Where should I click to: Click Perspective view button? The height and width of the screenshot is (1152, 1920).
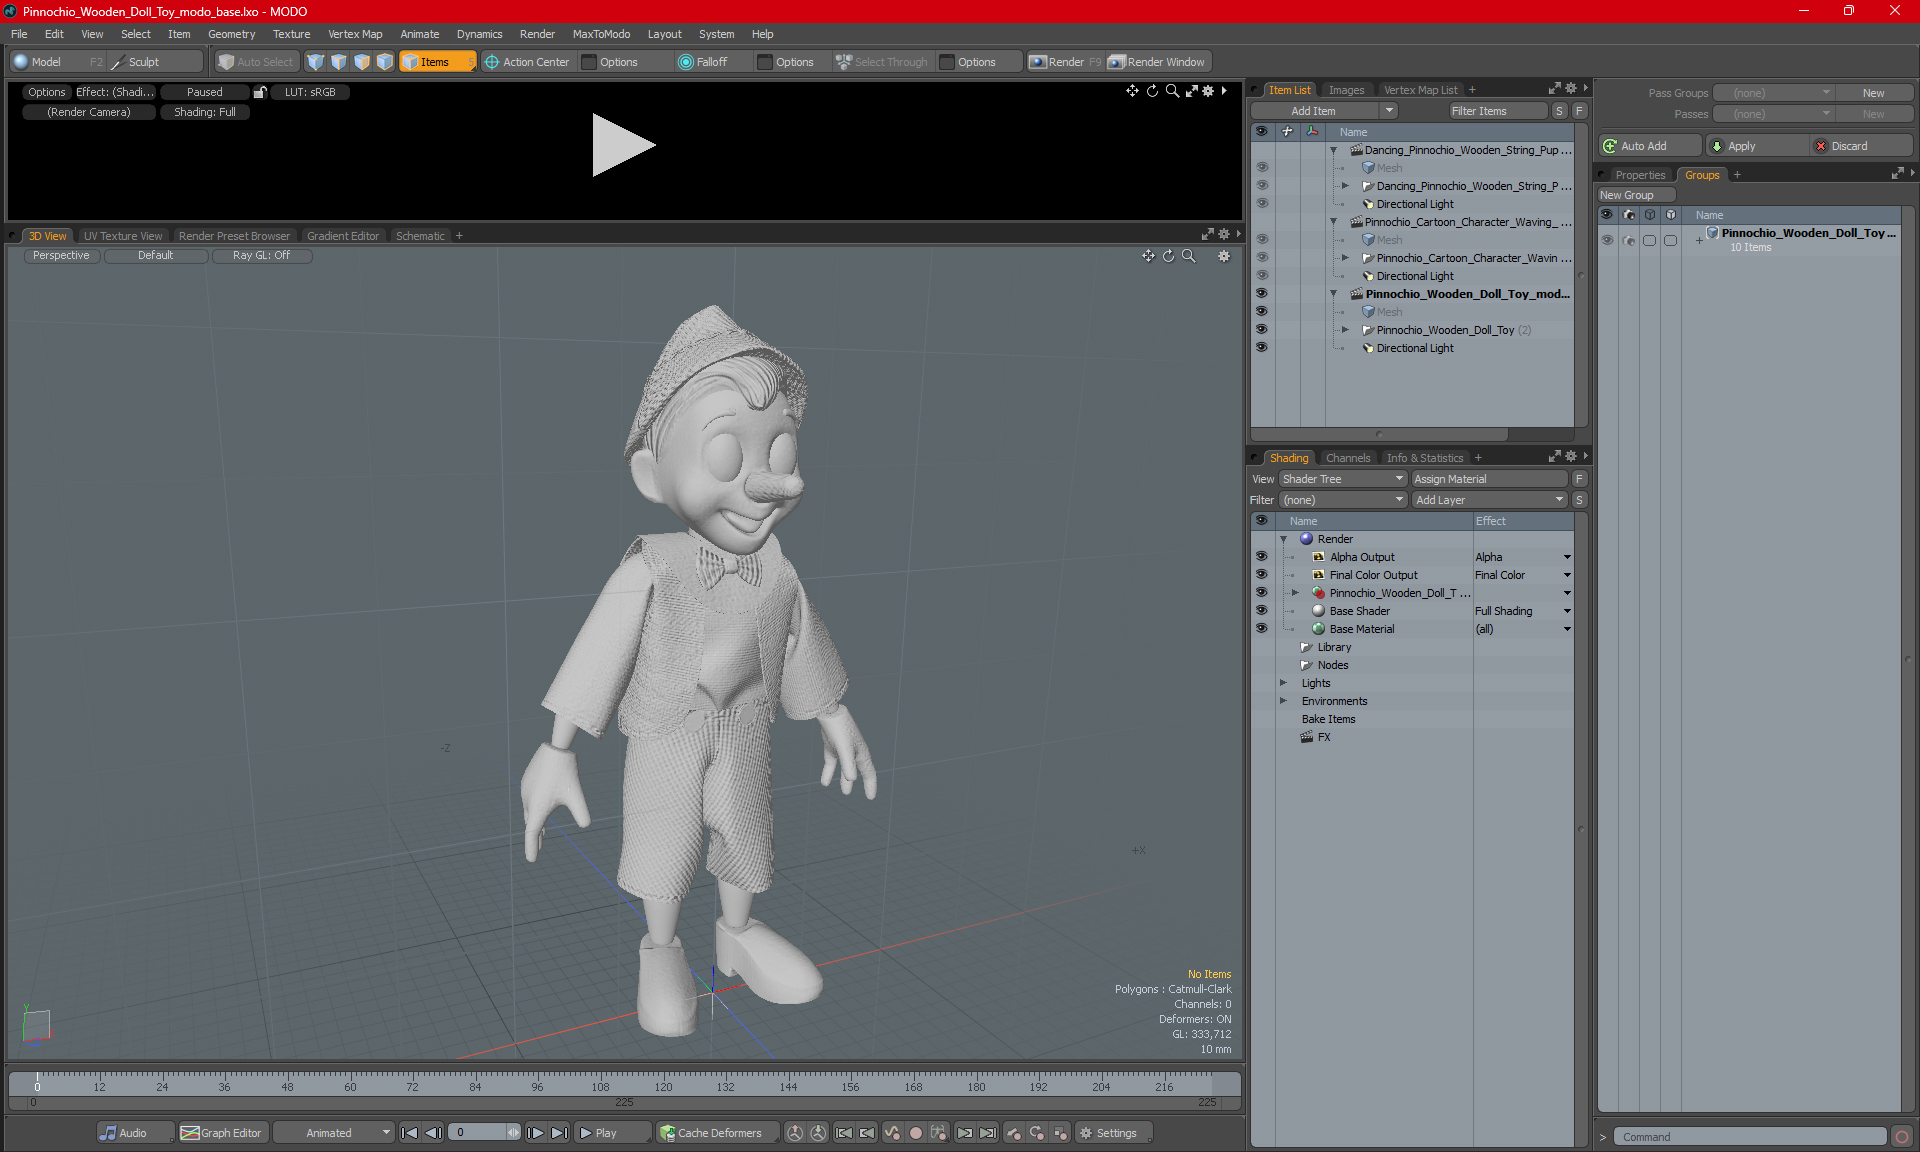(x=61, y=256)
